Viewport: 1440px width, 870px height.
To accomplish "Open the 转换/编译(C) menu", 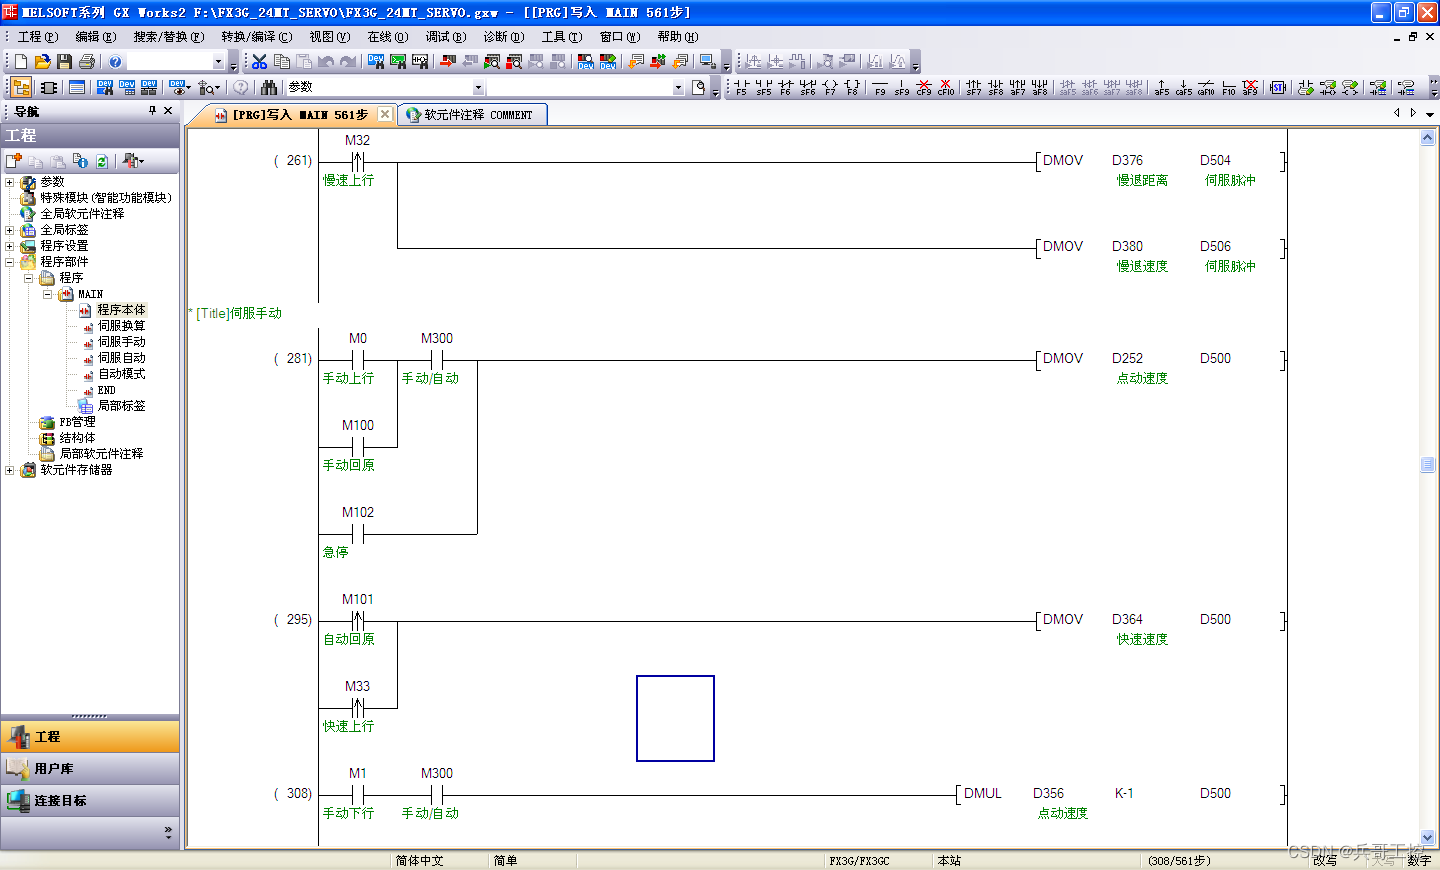I will (257, 37).
